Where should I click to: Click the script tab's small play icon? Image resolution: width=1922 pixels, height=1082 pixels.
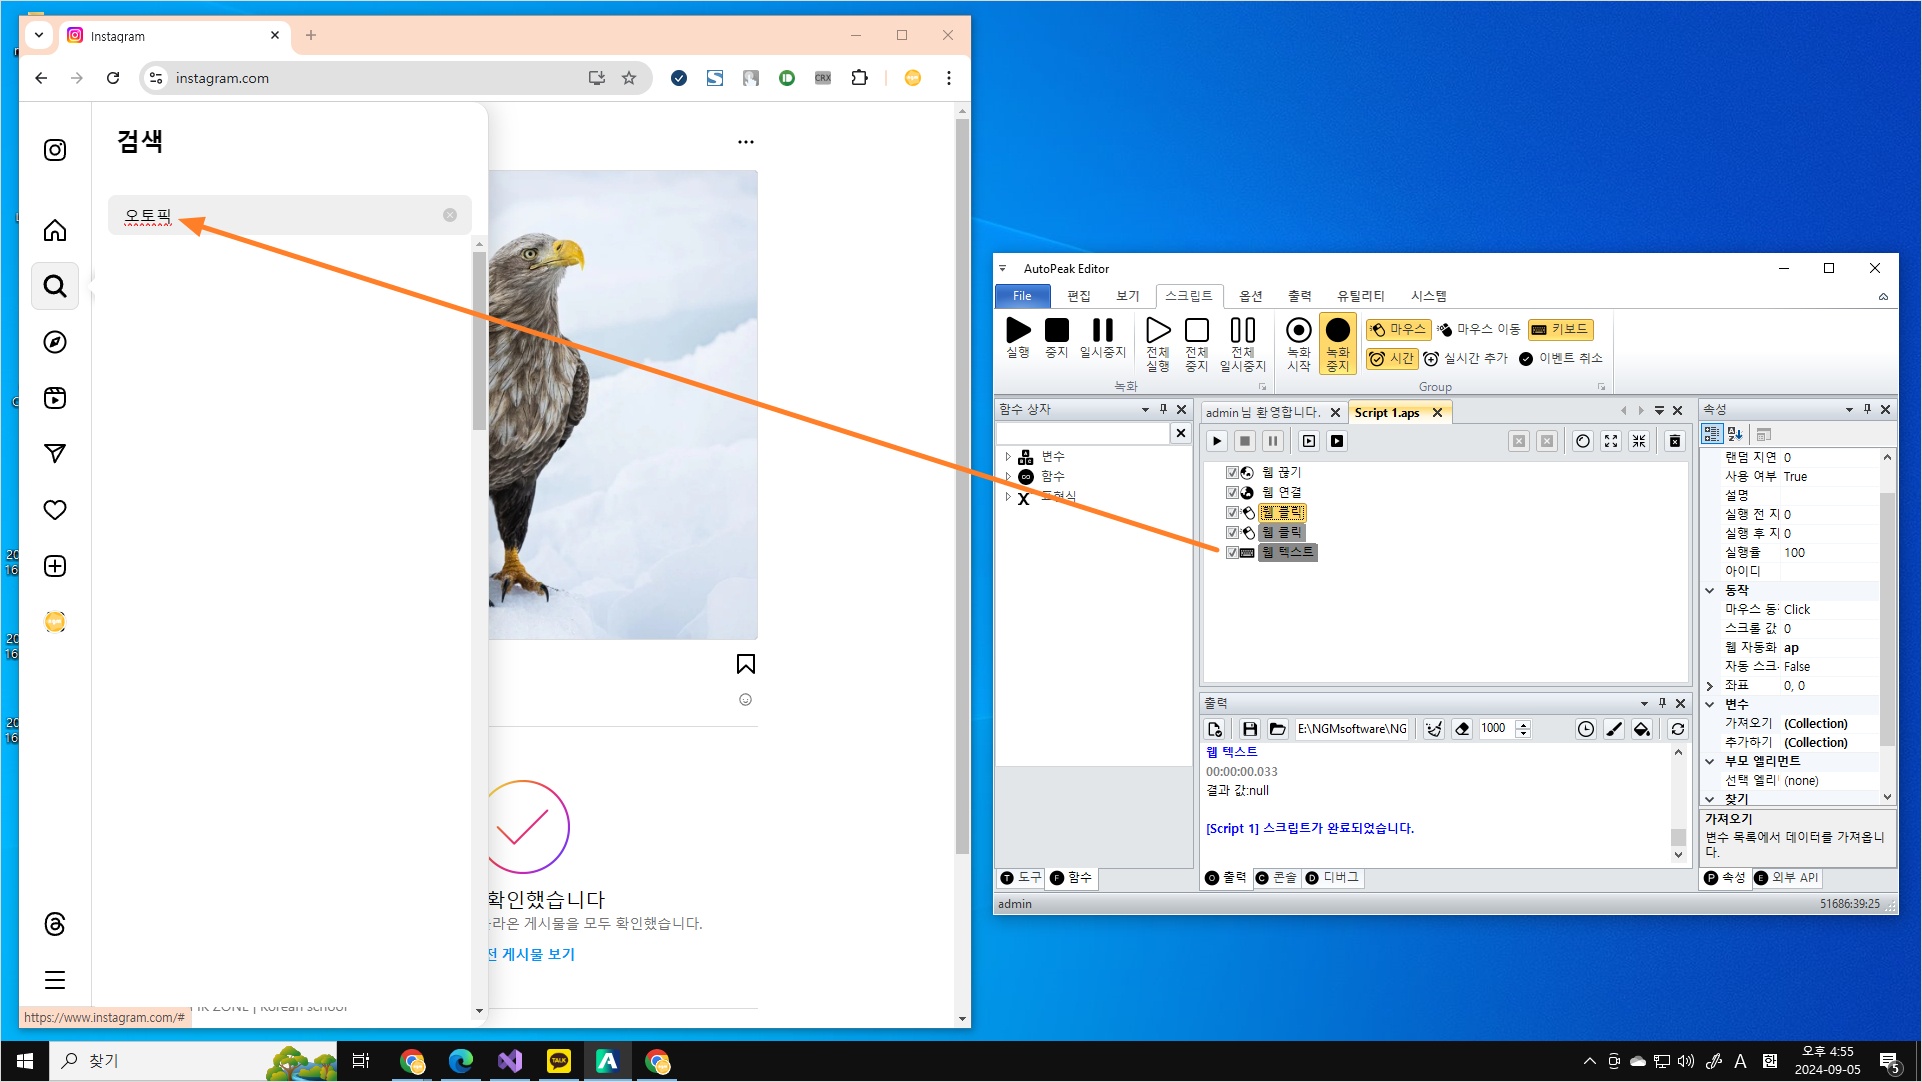(1217, 441)
